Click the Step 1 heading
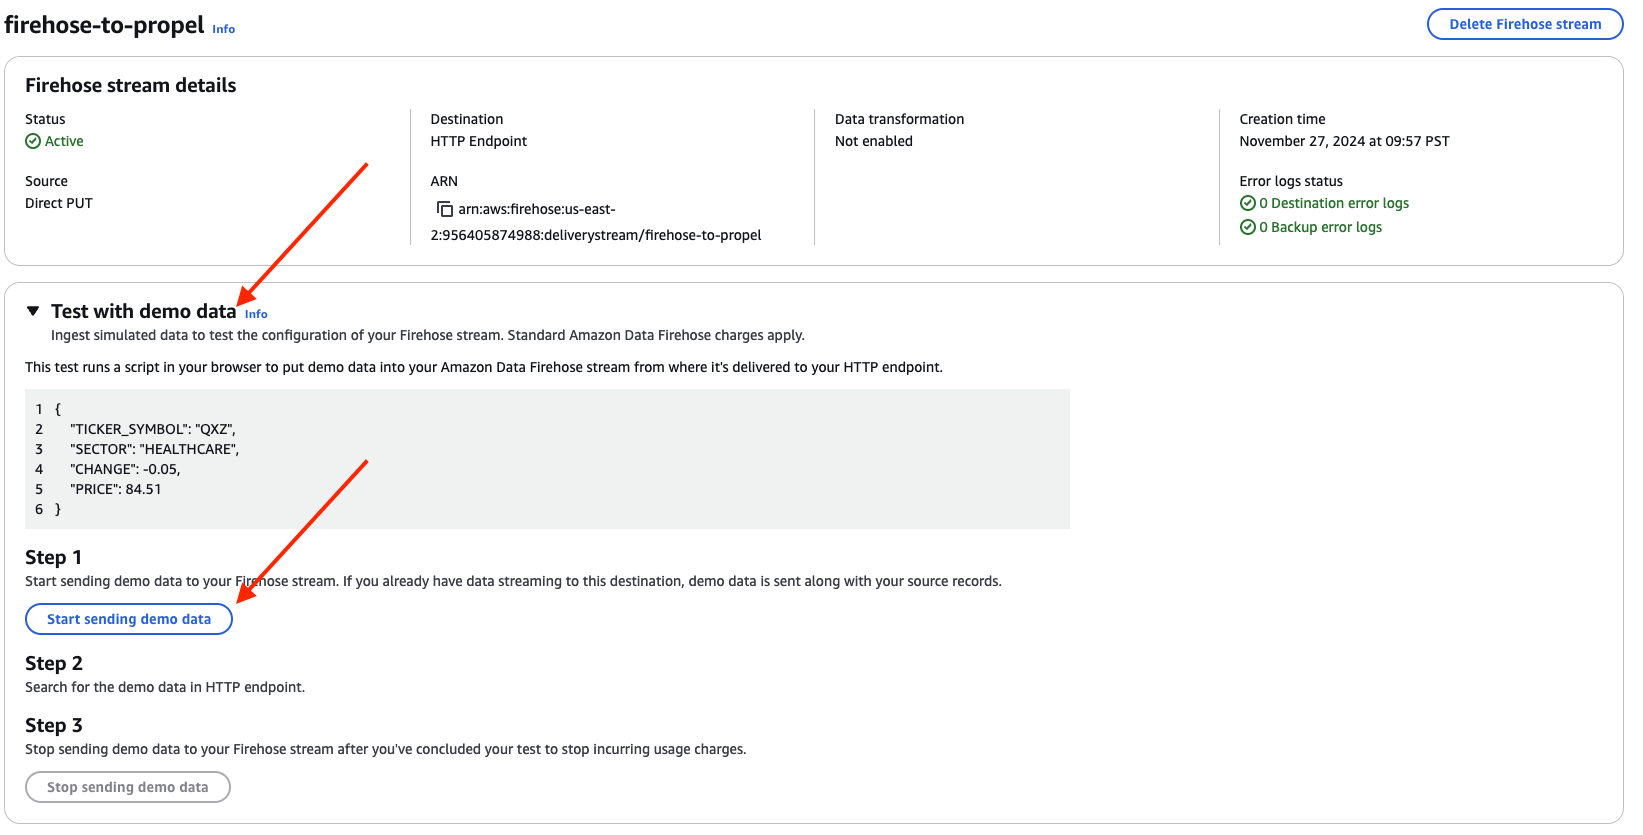The height and width of the screenshot is (835, 1643). [x=53, y=557]
